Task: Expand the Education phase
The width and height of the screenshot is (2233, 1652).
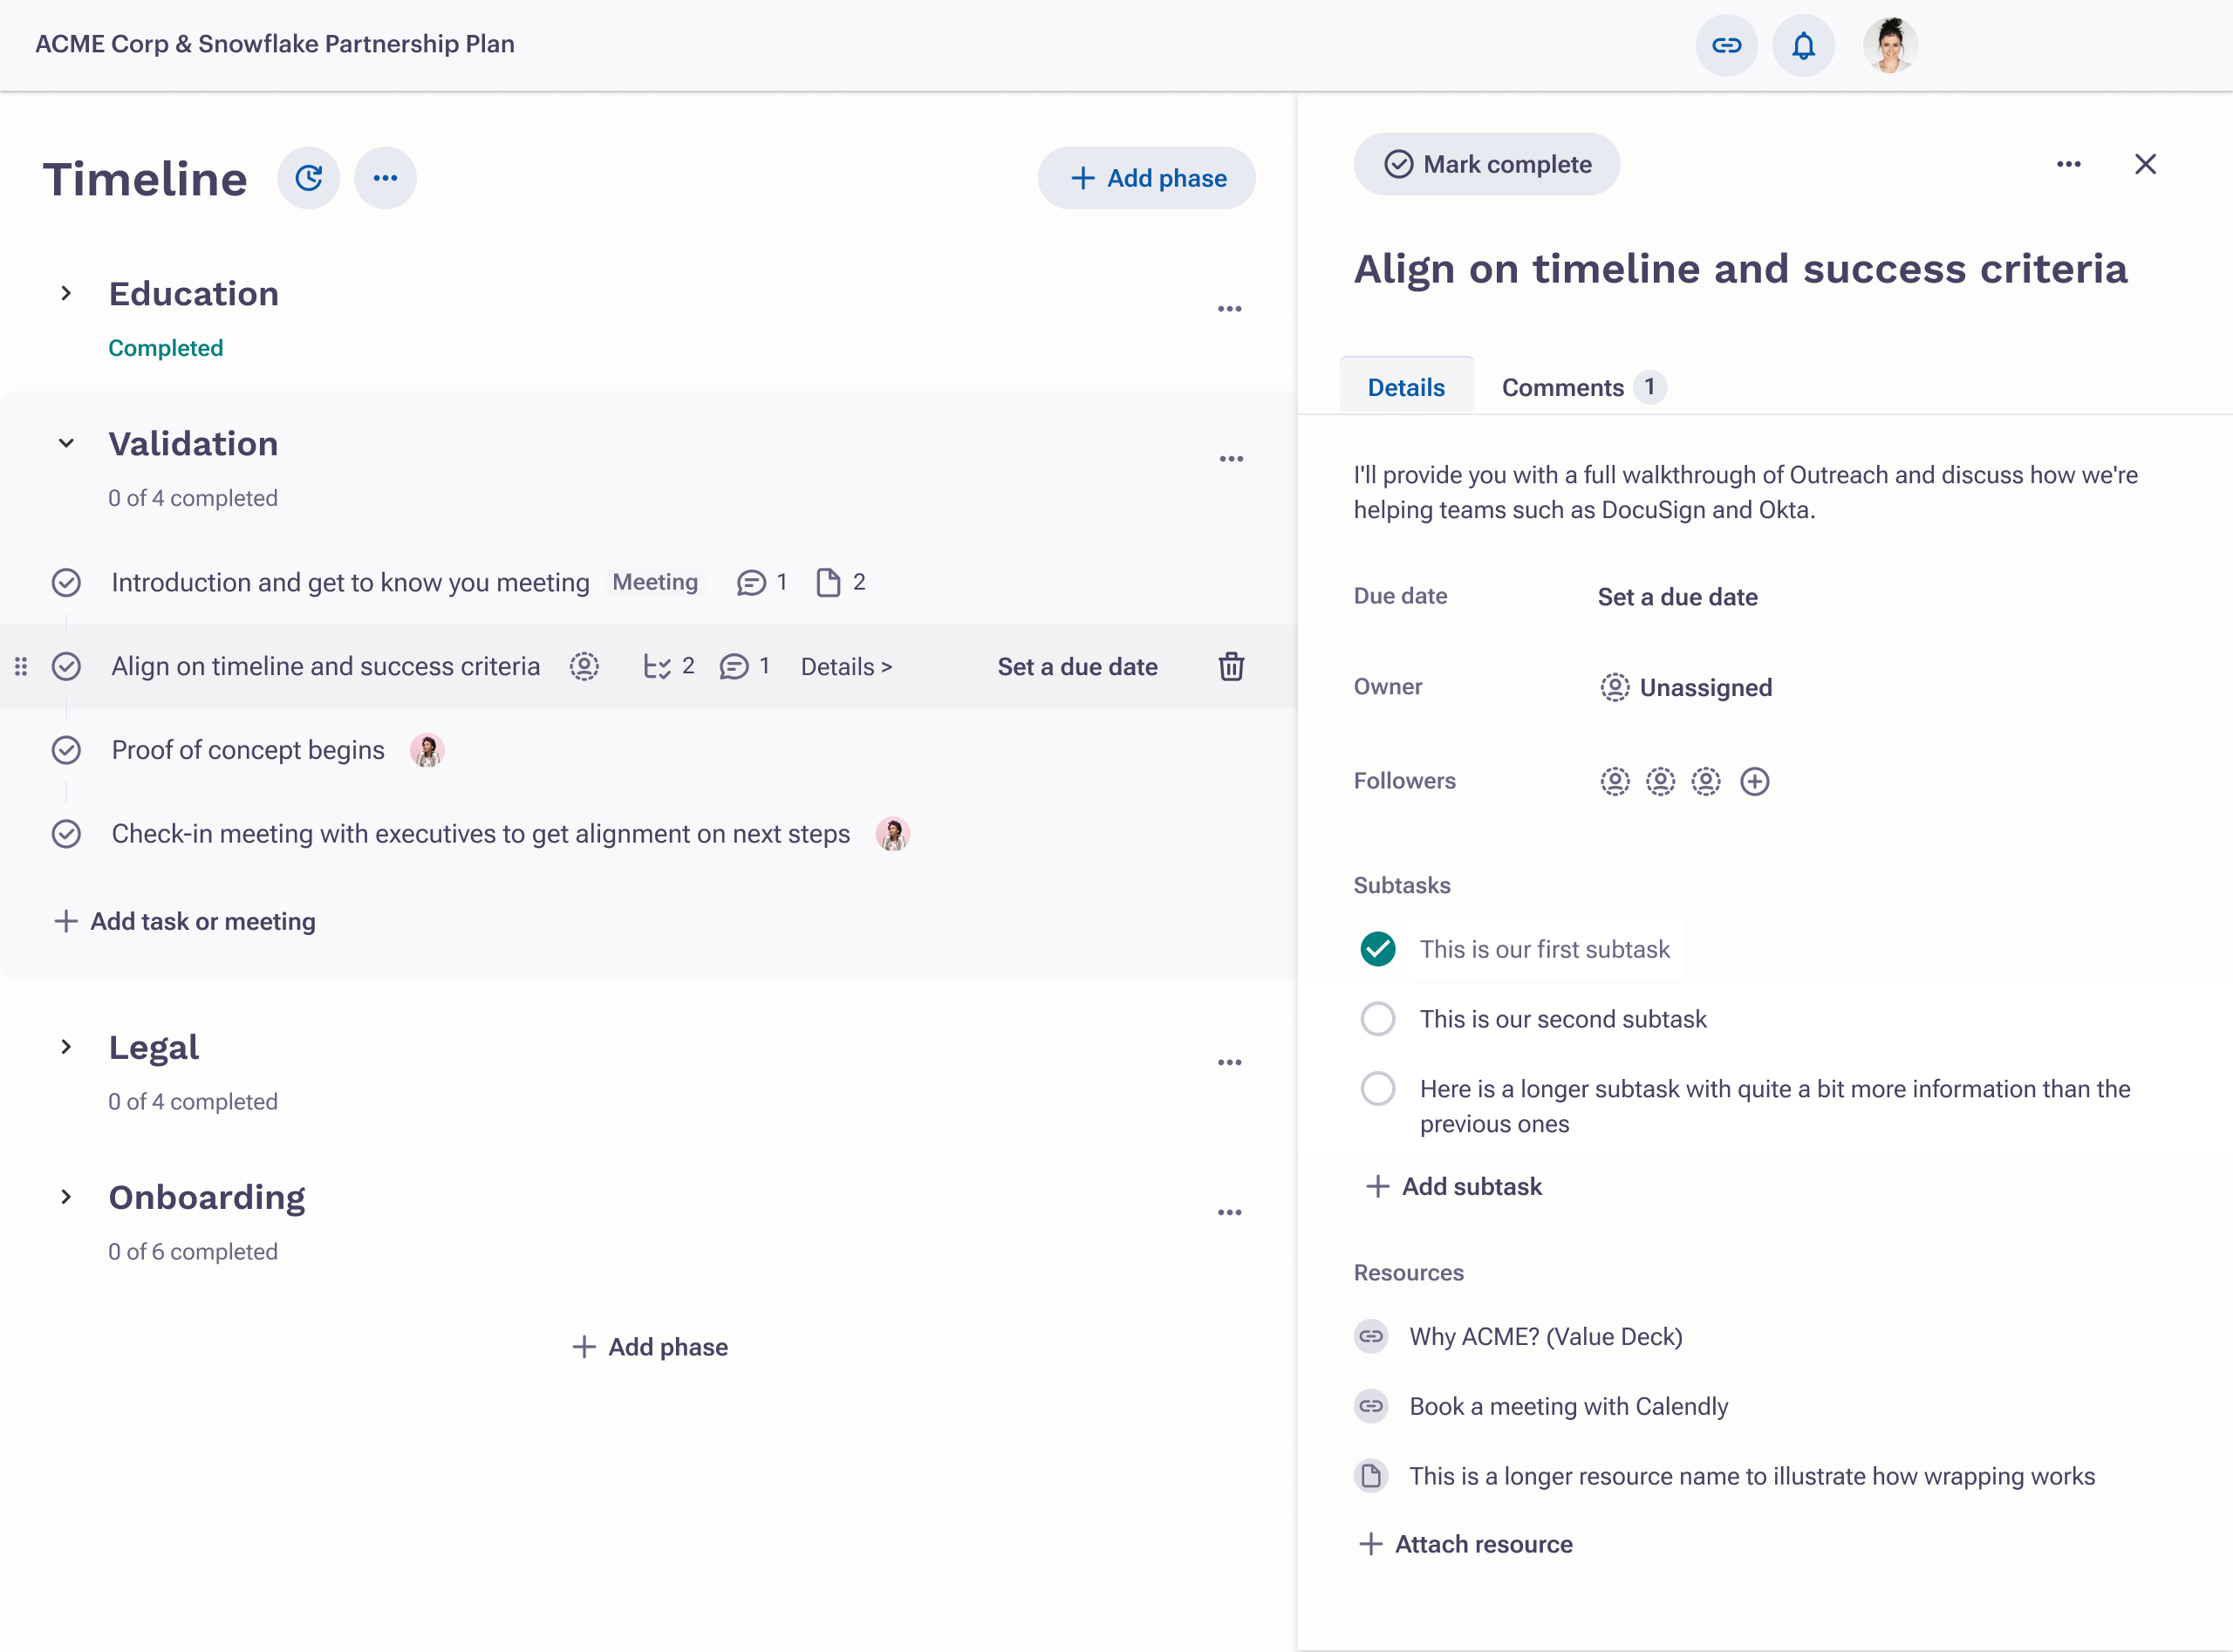Action: point(66,293)
